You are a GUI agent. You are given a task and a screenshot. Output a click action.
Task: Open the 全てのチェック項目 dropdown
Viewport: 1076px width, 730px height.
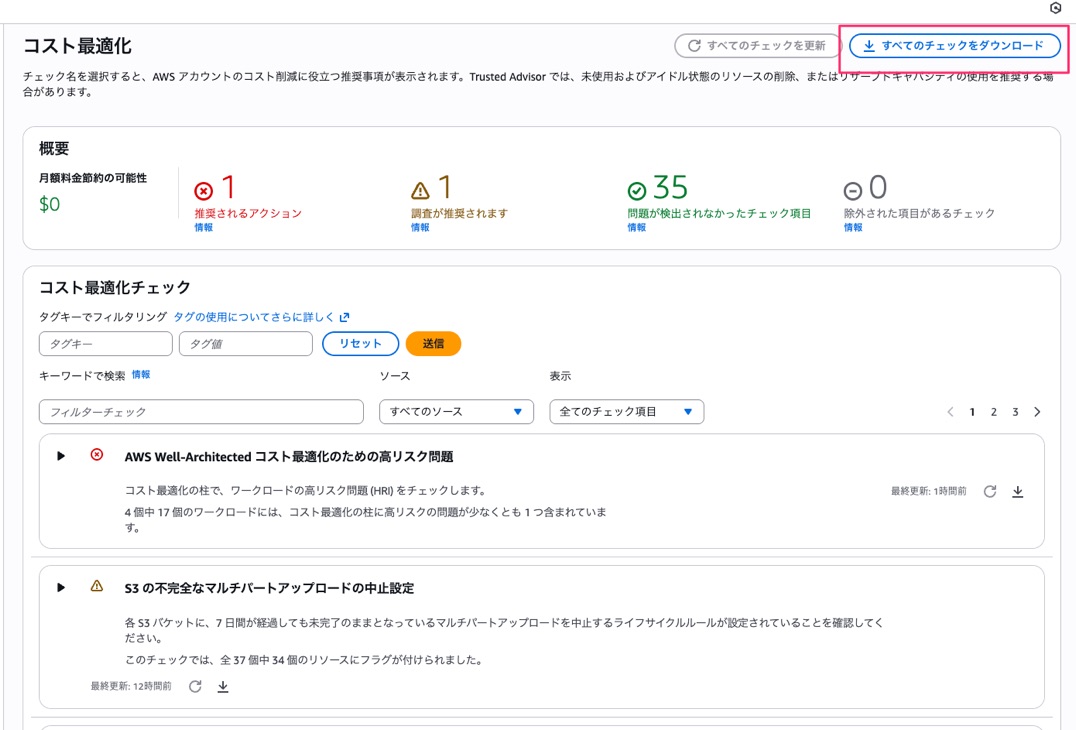click(x=626, y=411)
